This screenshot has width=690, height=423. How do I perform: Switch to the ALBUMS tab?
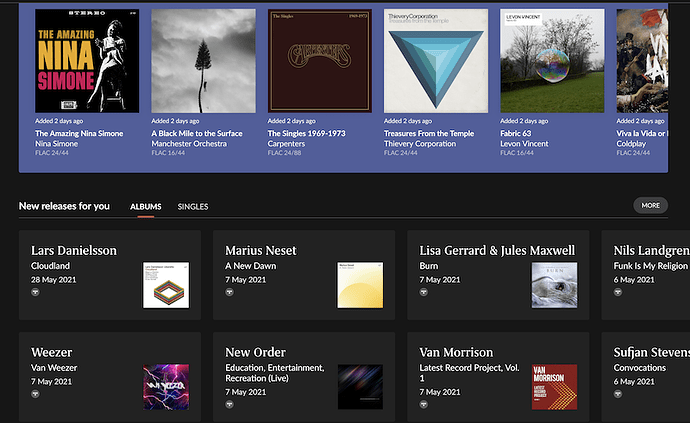click(146, 206)
